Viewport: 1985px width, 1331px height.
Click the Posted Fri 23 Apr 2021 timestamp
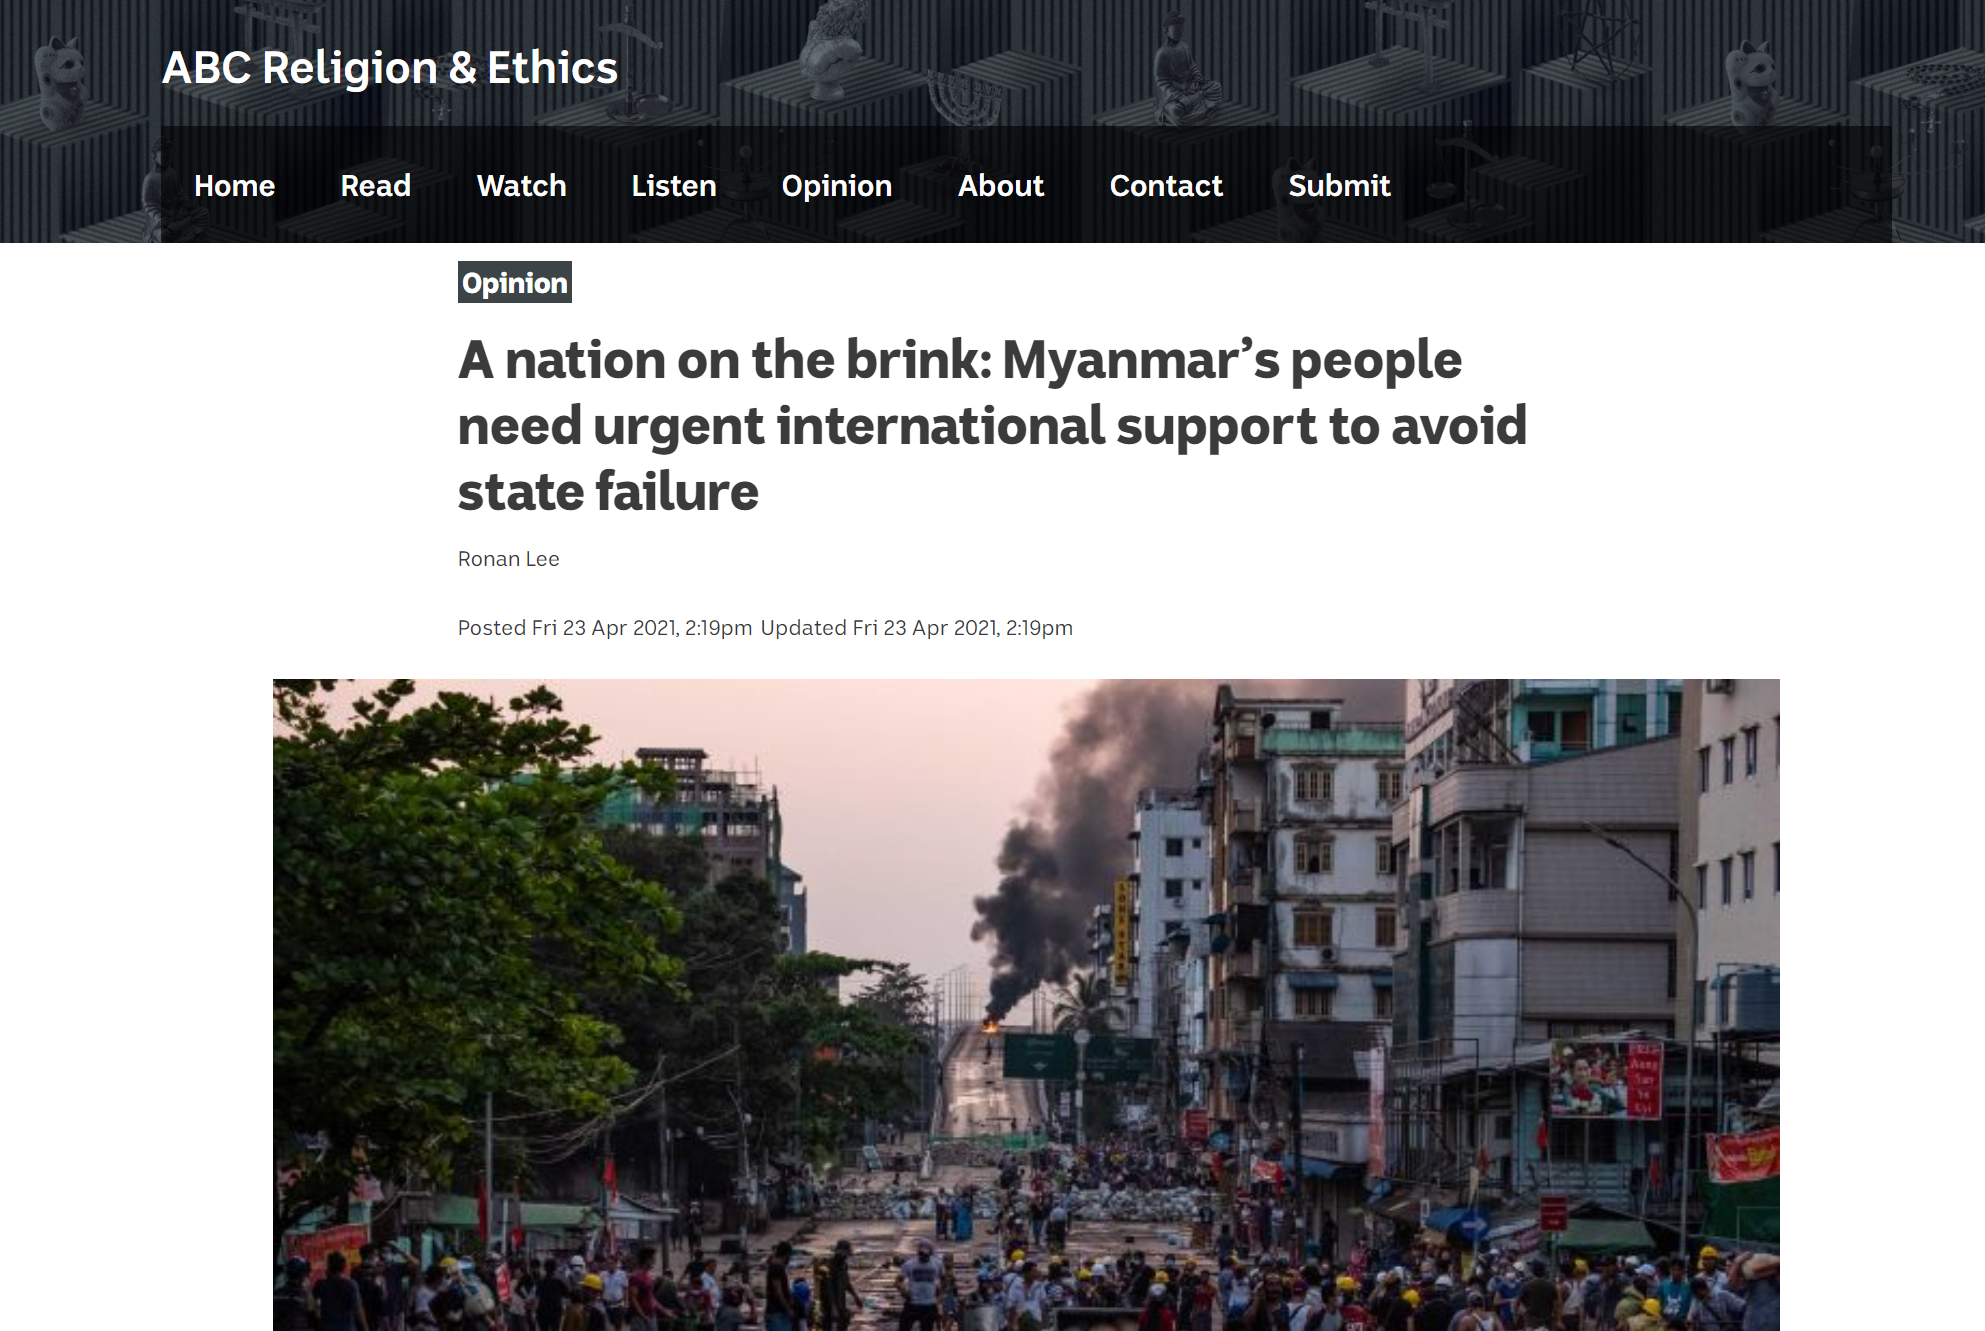[x=605, y=628]
